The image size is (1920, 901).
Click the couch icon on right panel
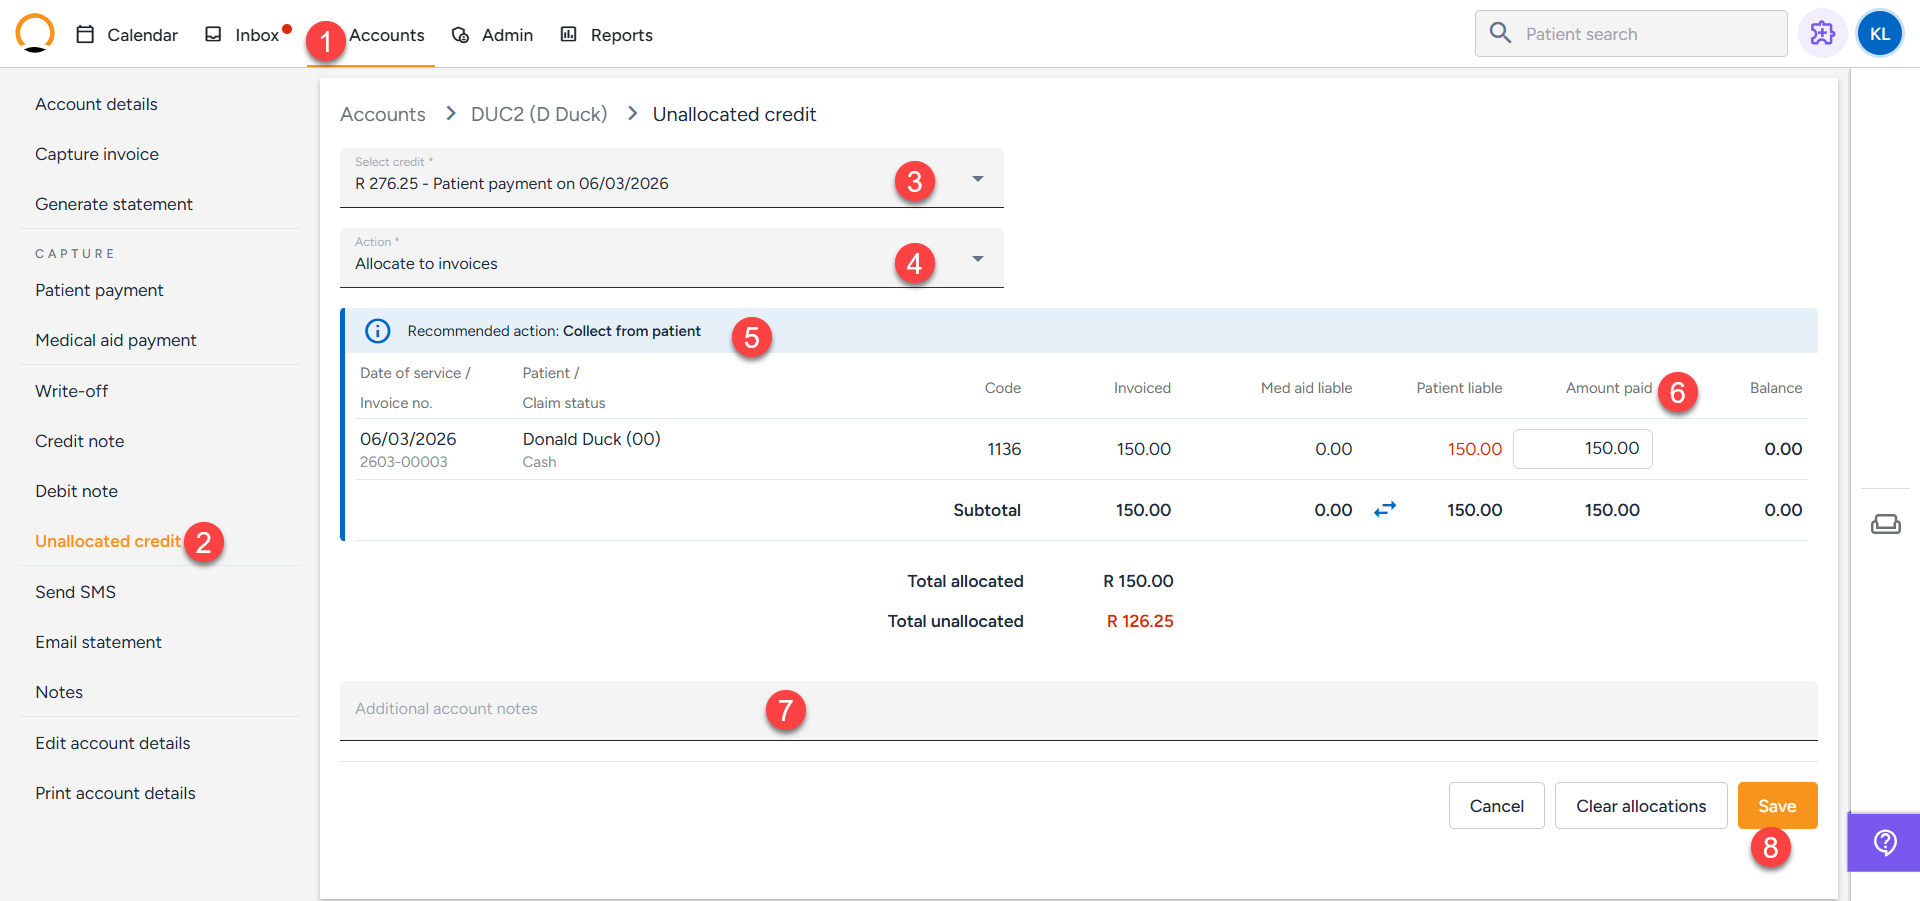click(1885, 524)
